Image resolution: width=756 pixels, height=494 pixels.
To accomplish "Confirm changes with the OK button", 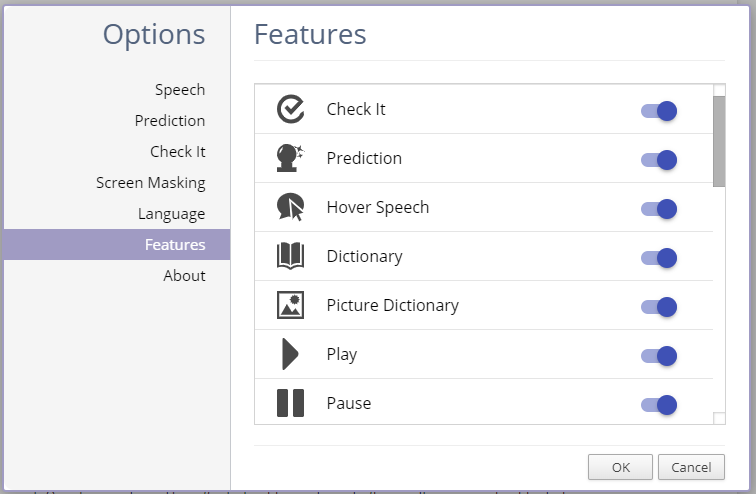I will (621, 467).
